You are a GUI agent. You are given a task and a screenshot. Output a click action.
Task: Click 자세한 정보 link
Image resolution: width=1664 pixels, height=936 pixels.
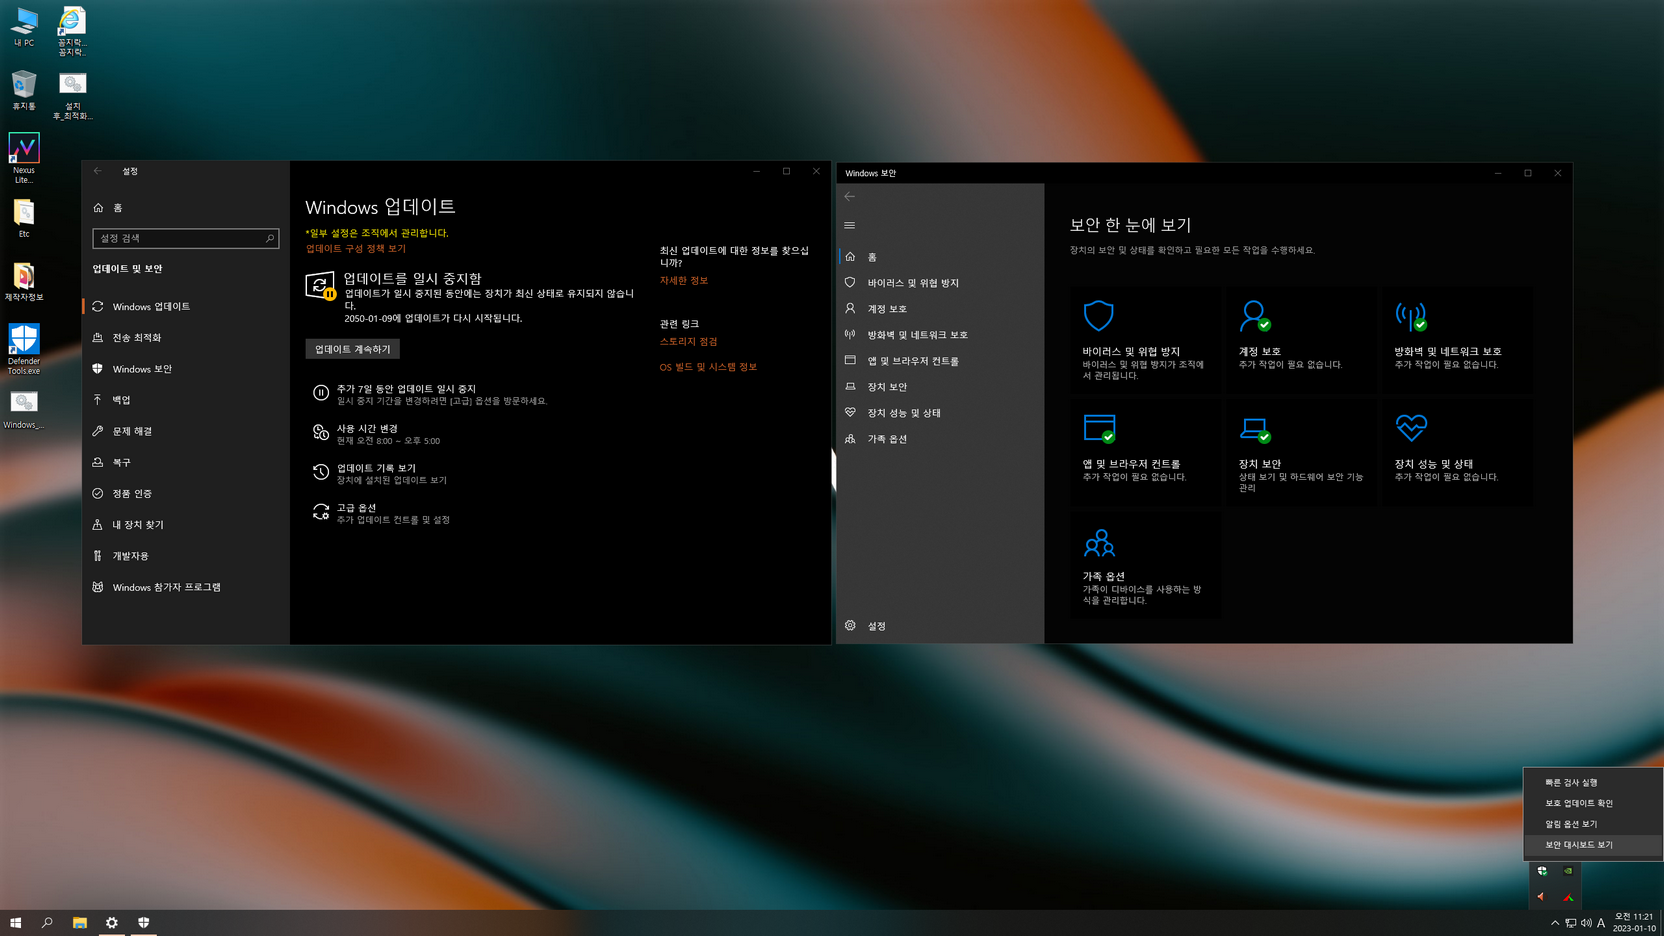(x=684, y=281)
